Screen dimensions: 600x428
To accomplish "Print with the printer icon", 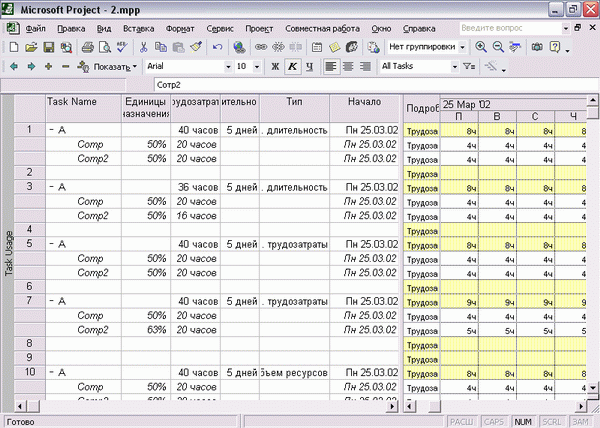I will tap(88, 47).
